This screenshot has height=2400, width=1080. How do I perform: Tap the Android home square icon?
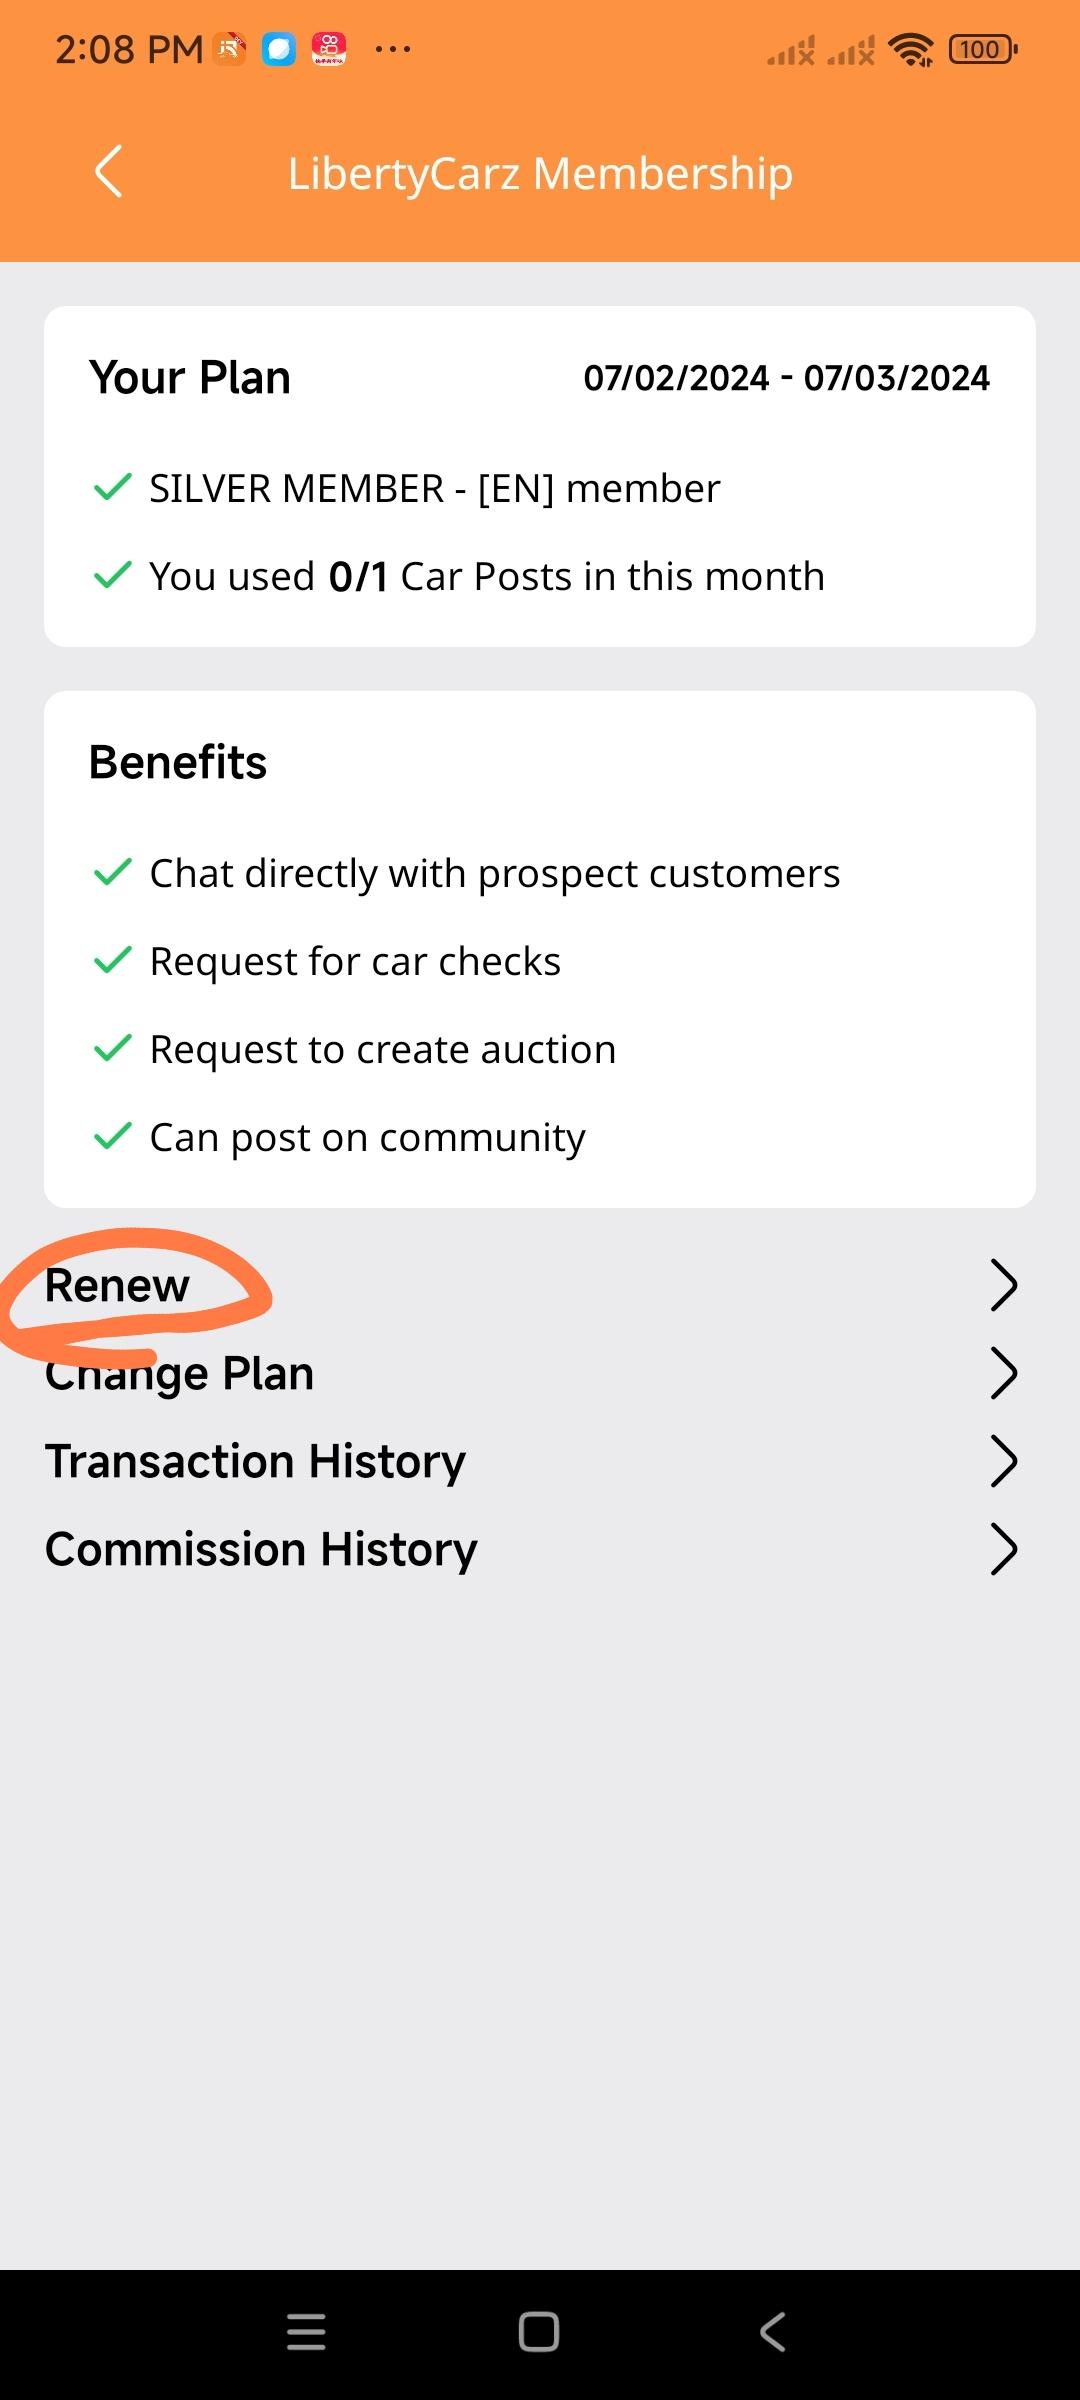(539, 2332)
